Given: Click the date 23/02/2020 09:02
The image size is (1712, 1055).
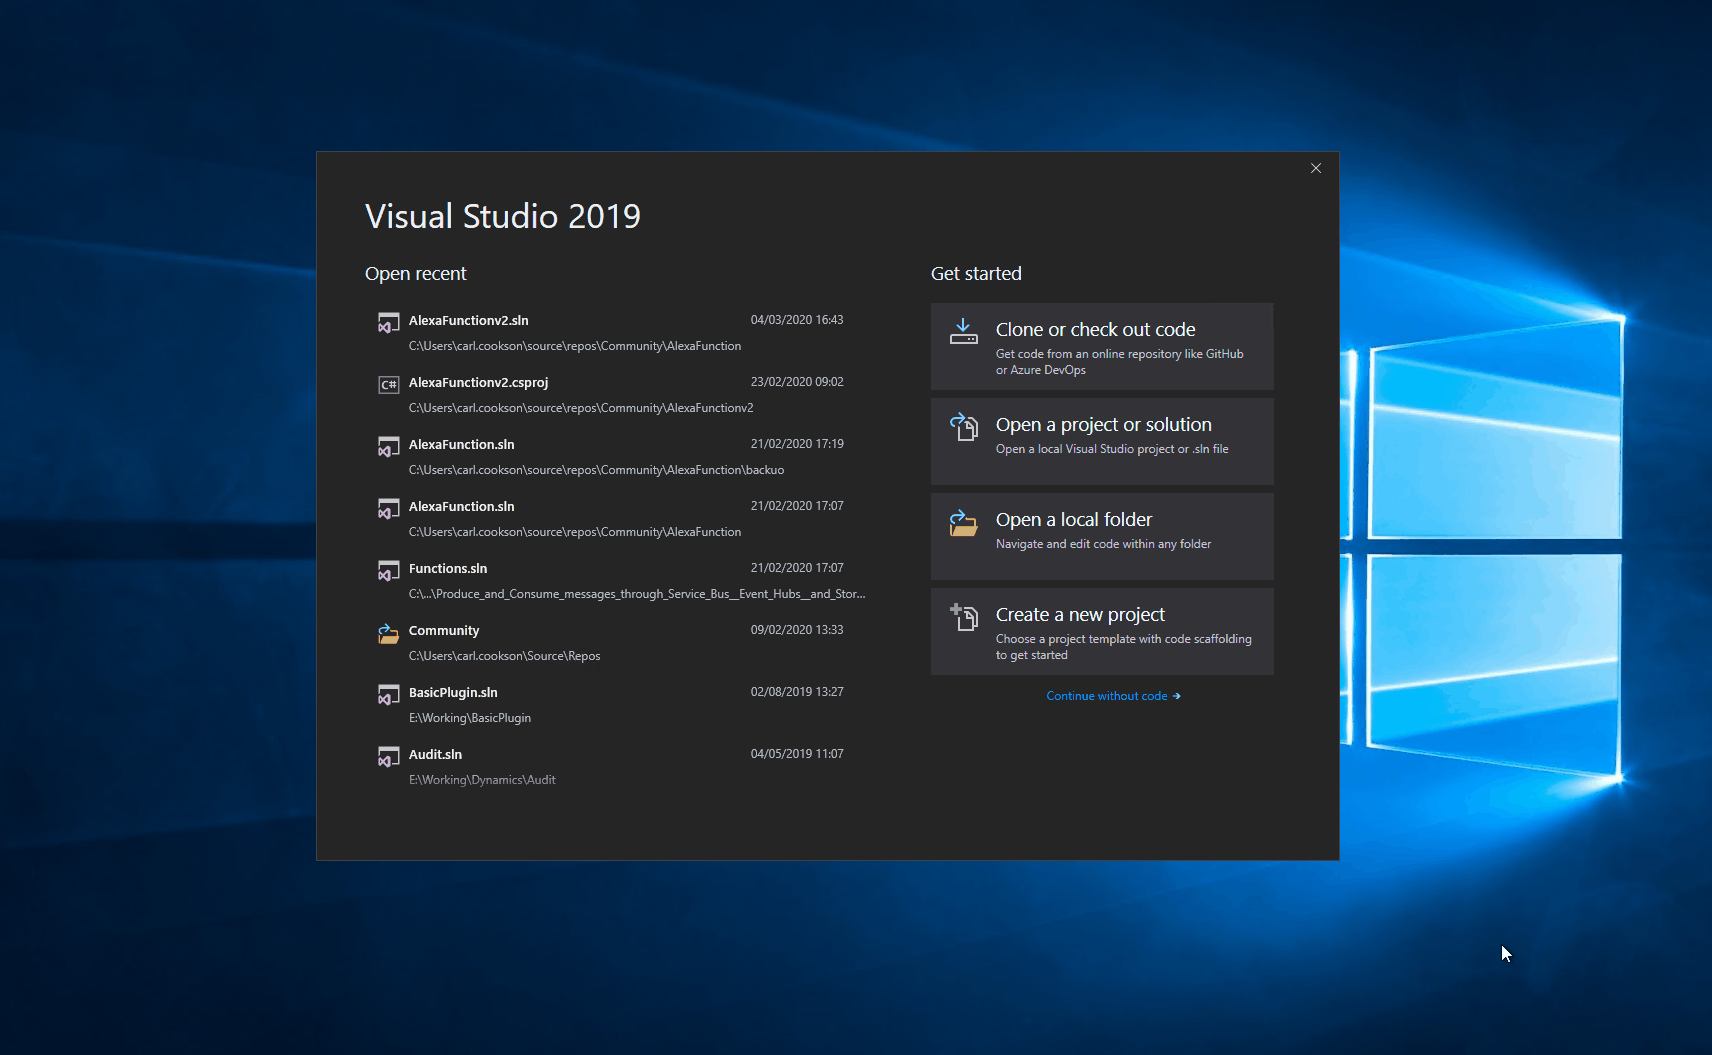Looking at the screenshot, I should (x=797, y=382).
